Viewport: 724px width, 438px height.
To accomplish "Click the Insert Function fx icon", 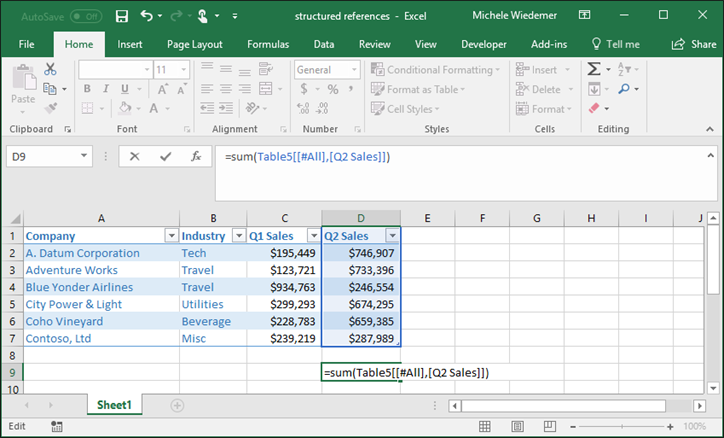I will point(196,156).
